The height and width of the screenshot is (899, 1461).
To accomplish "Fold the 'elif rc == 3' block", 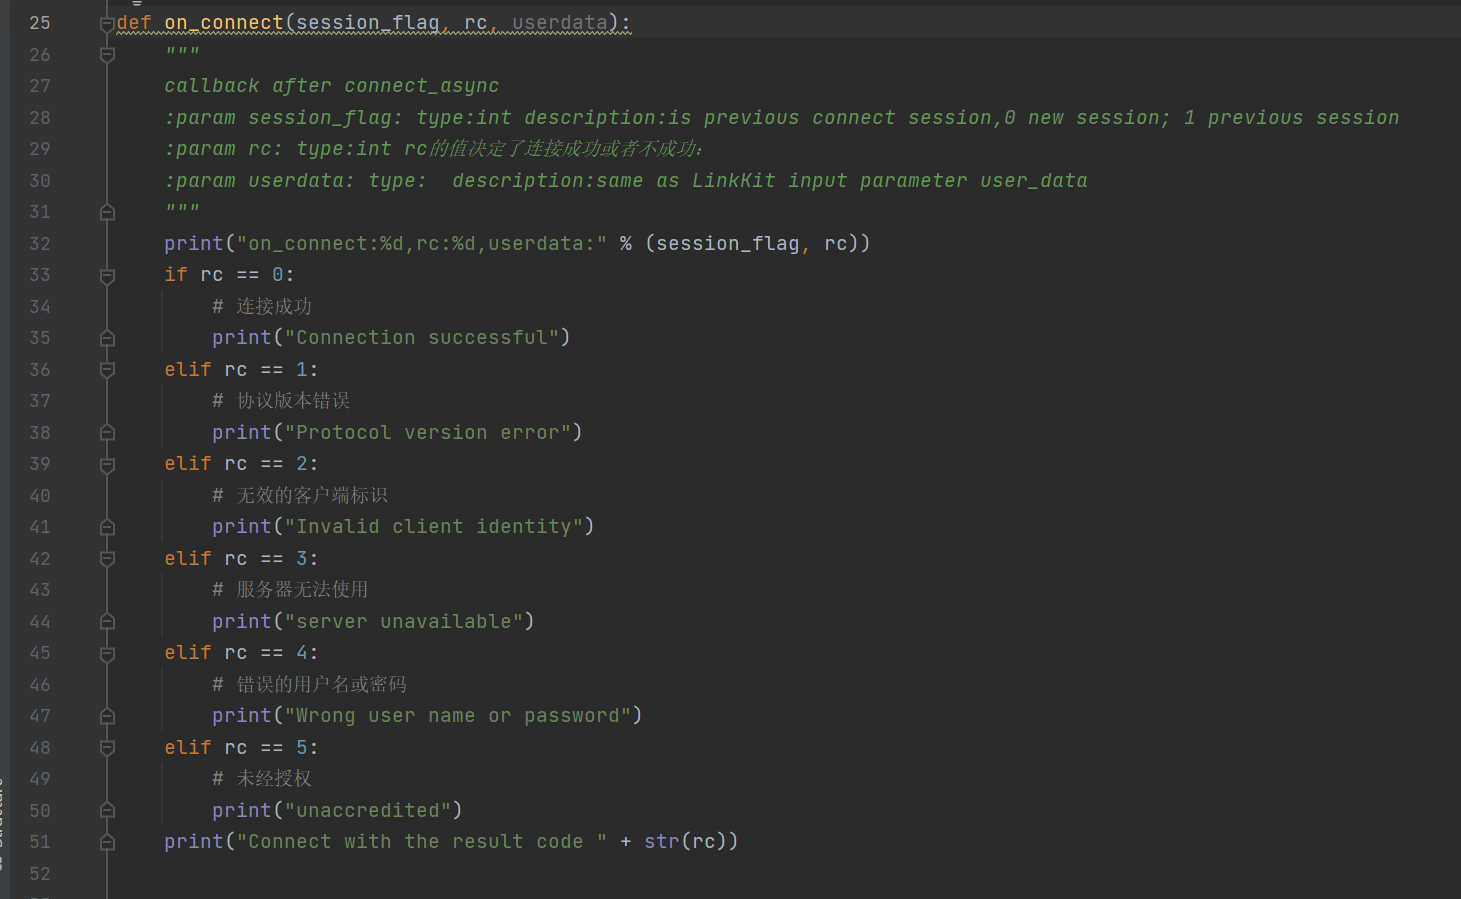I will pos(107,559).
